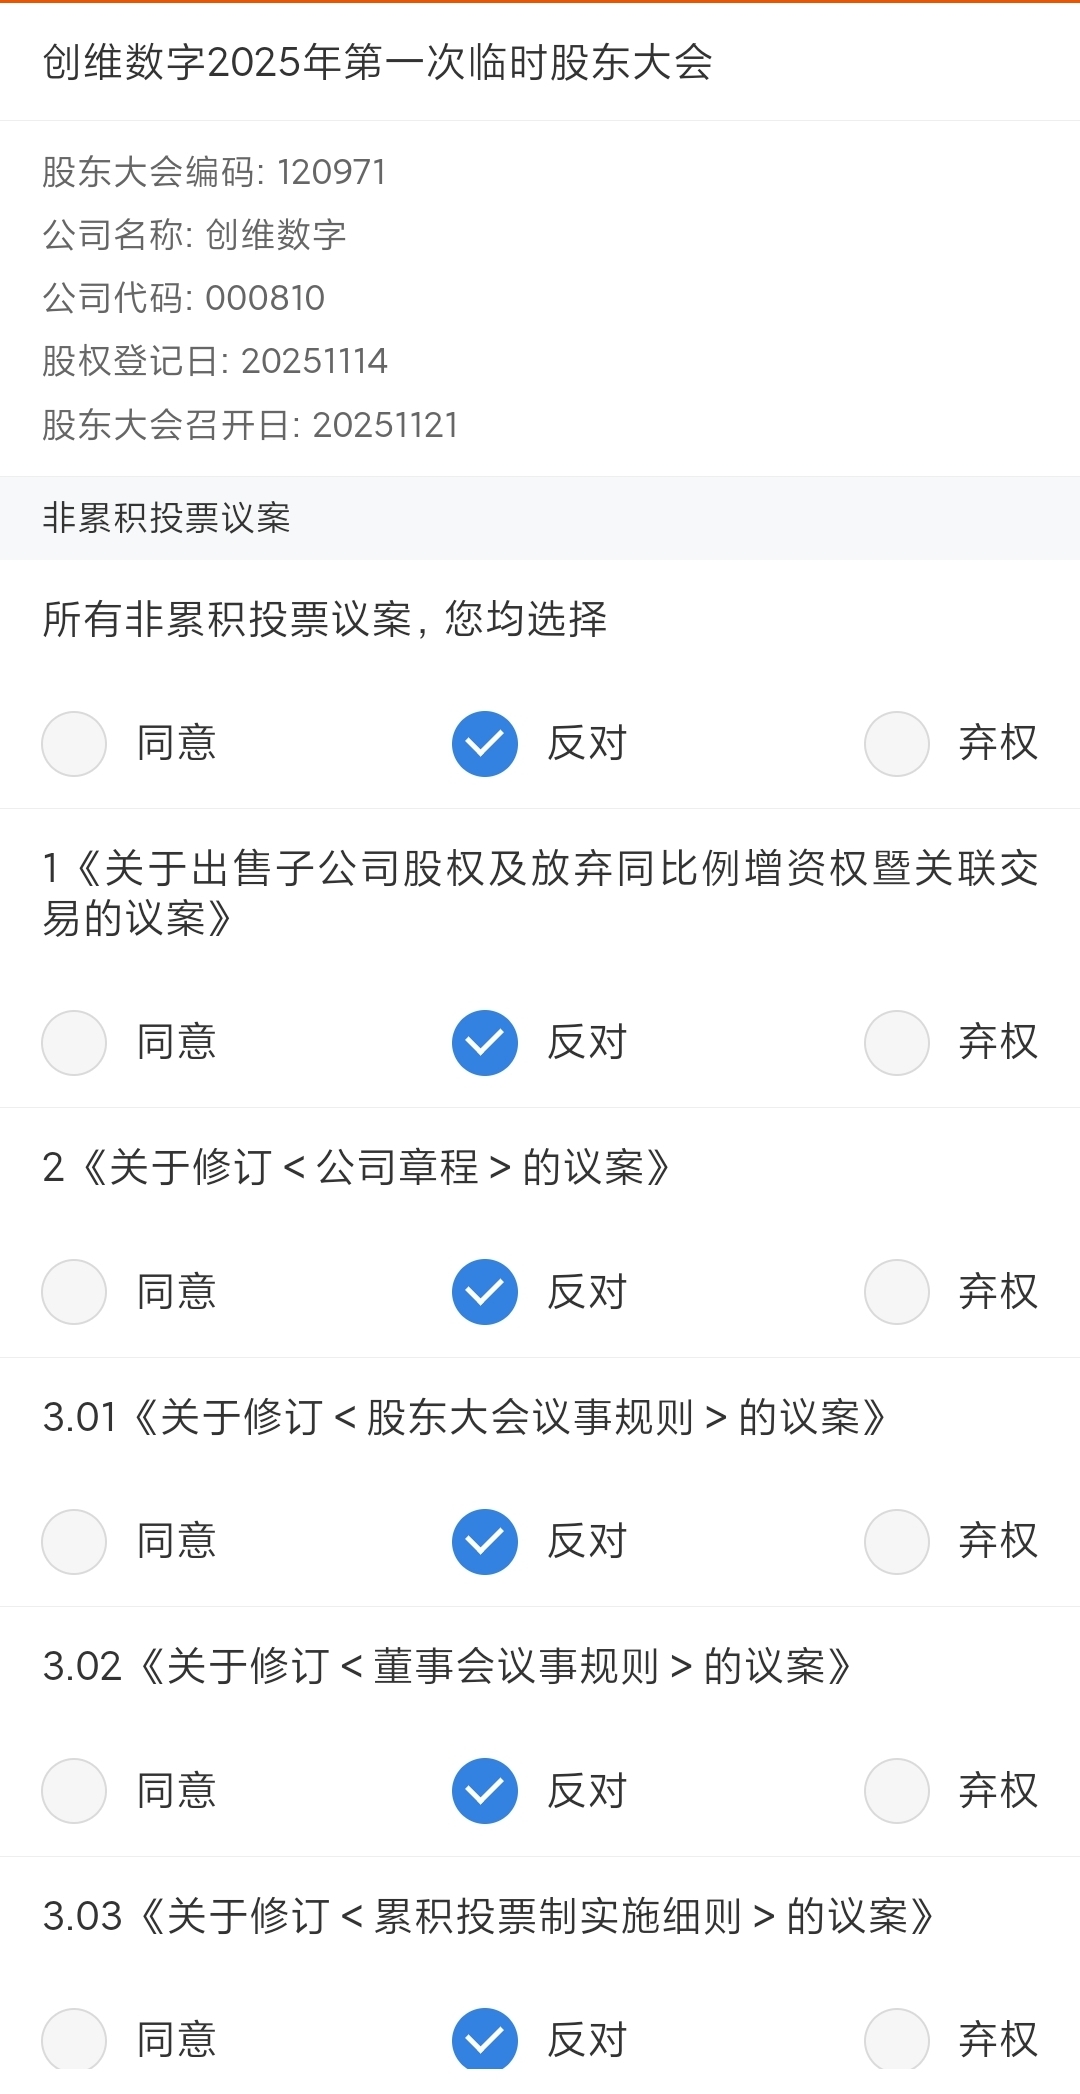
Task: Vote 同意 on proposal 2 公司章程 revision
Action: (x=74, y=1291)
